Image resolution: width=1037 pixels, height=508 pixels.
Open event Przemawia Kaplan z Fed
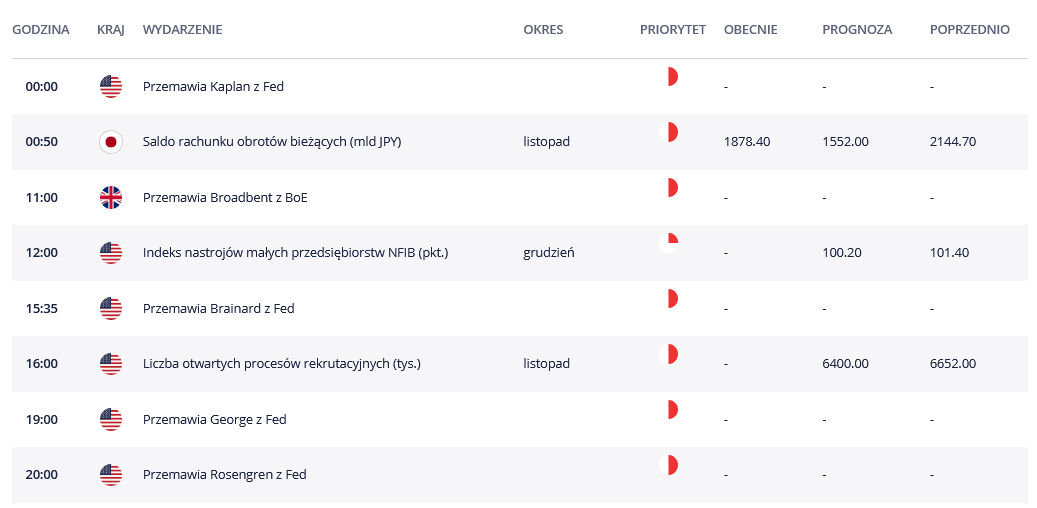(213, 87)
